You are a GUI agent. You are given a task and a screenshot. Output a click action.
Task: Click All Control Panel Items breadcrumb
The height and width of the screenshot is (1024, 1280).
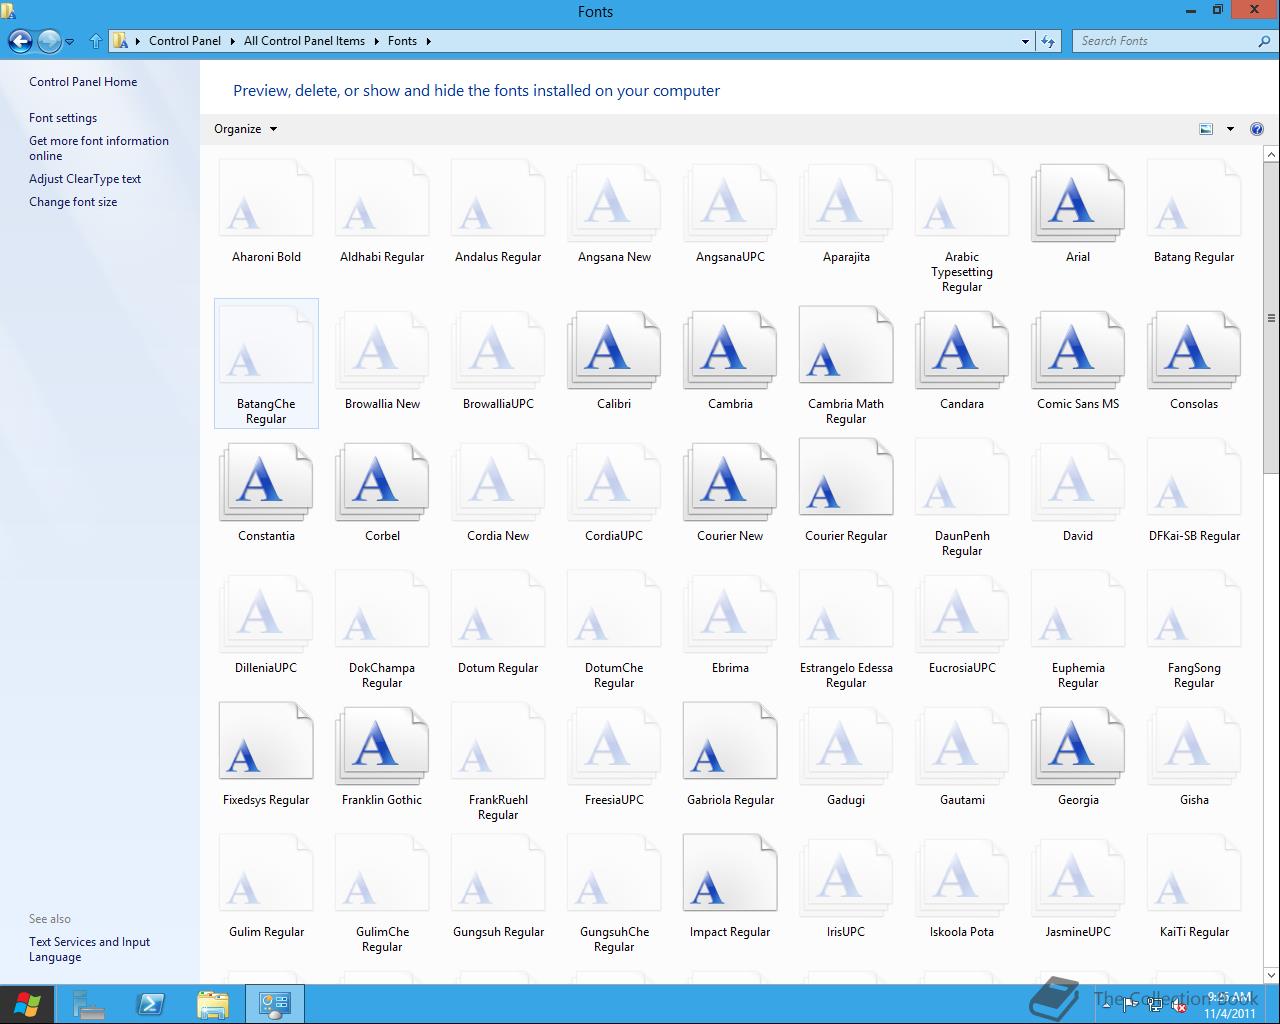click(x=304, y=41)
